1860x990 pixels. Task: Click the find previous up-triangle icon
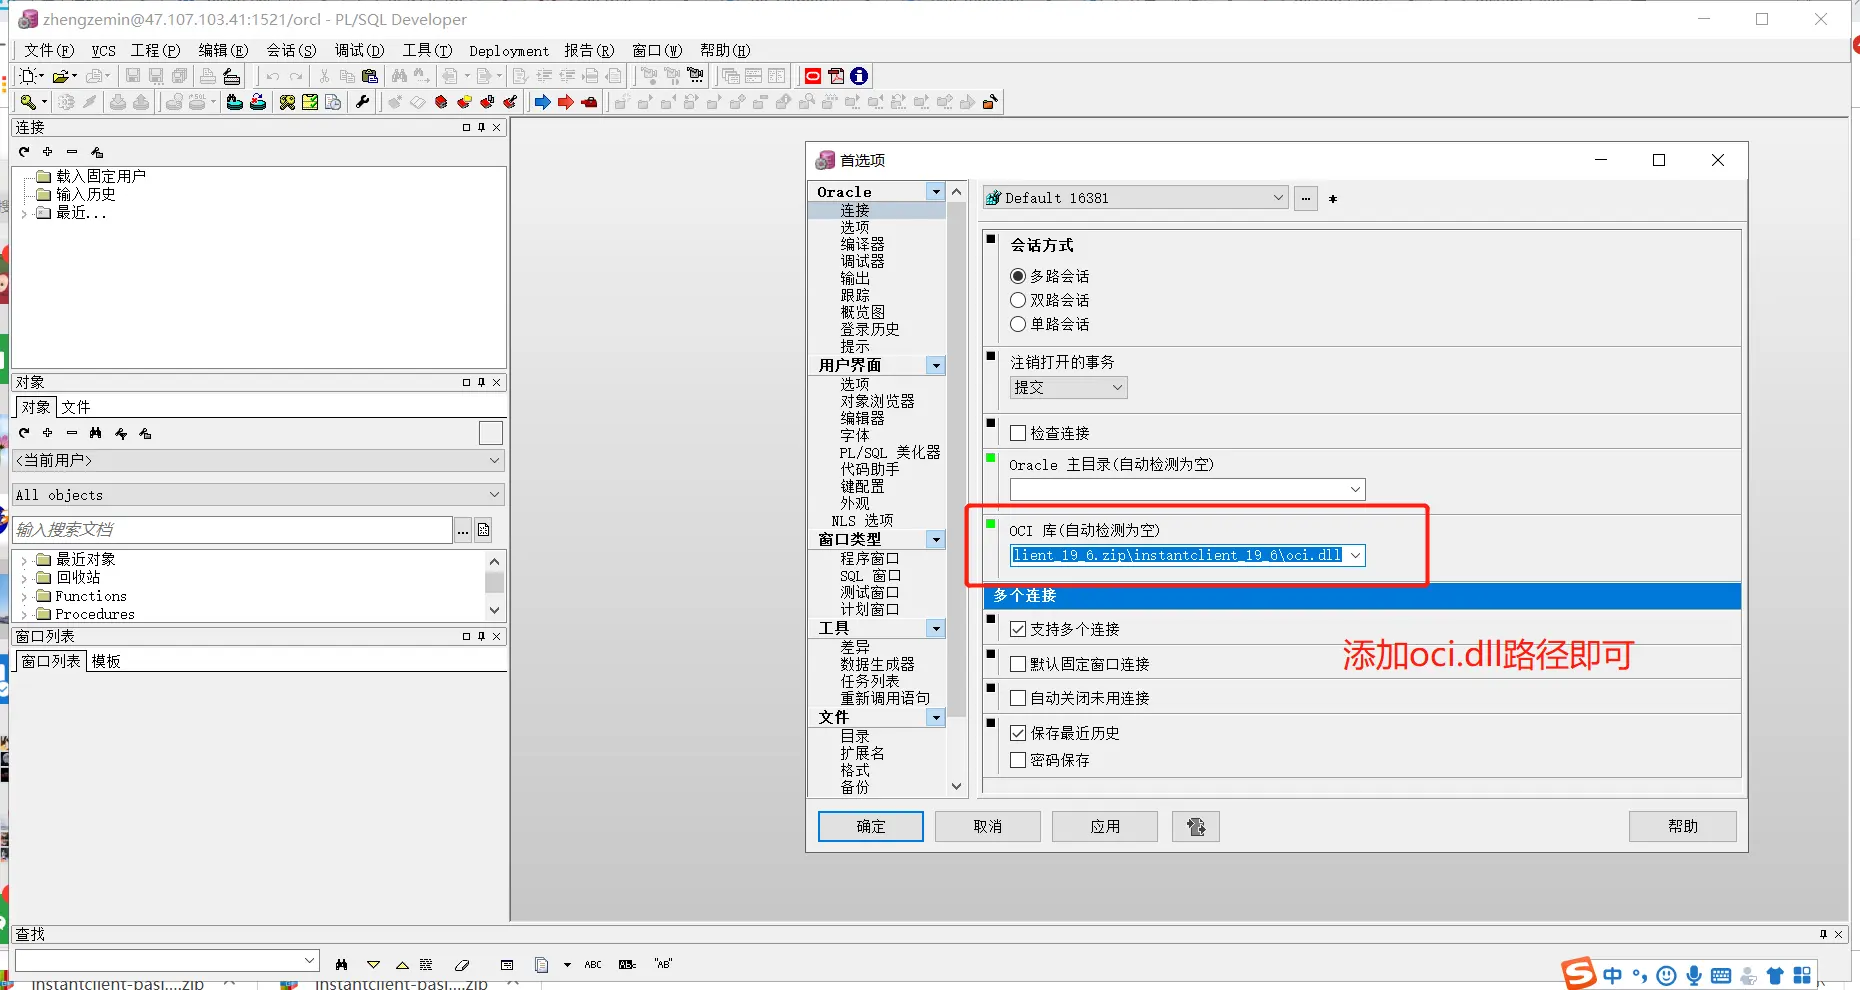tap(402, 965)
